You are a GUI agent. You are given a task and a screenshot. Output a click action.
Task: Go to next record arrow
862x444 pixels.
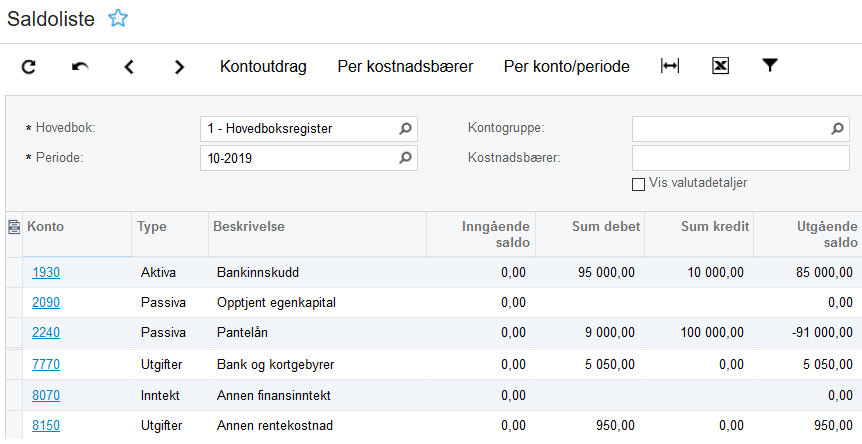point(179,67)
